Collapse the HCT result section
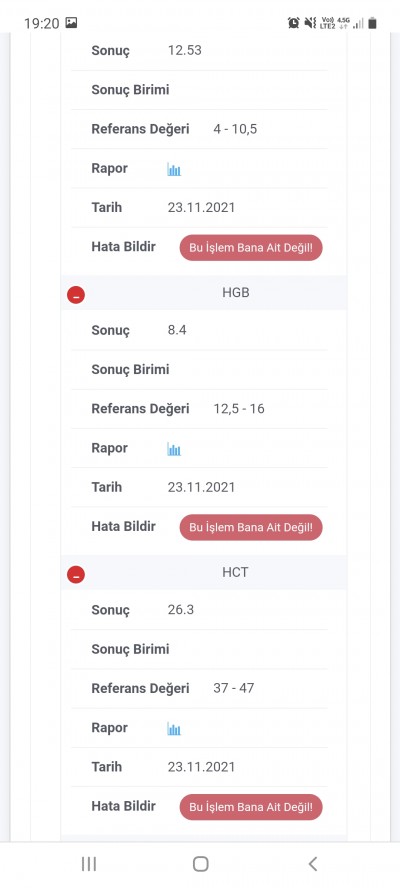 (x=76, y=575)
